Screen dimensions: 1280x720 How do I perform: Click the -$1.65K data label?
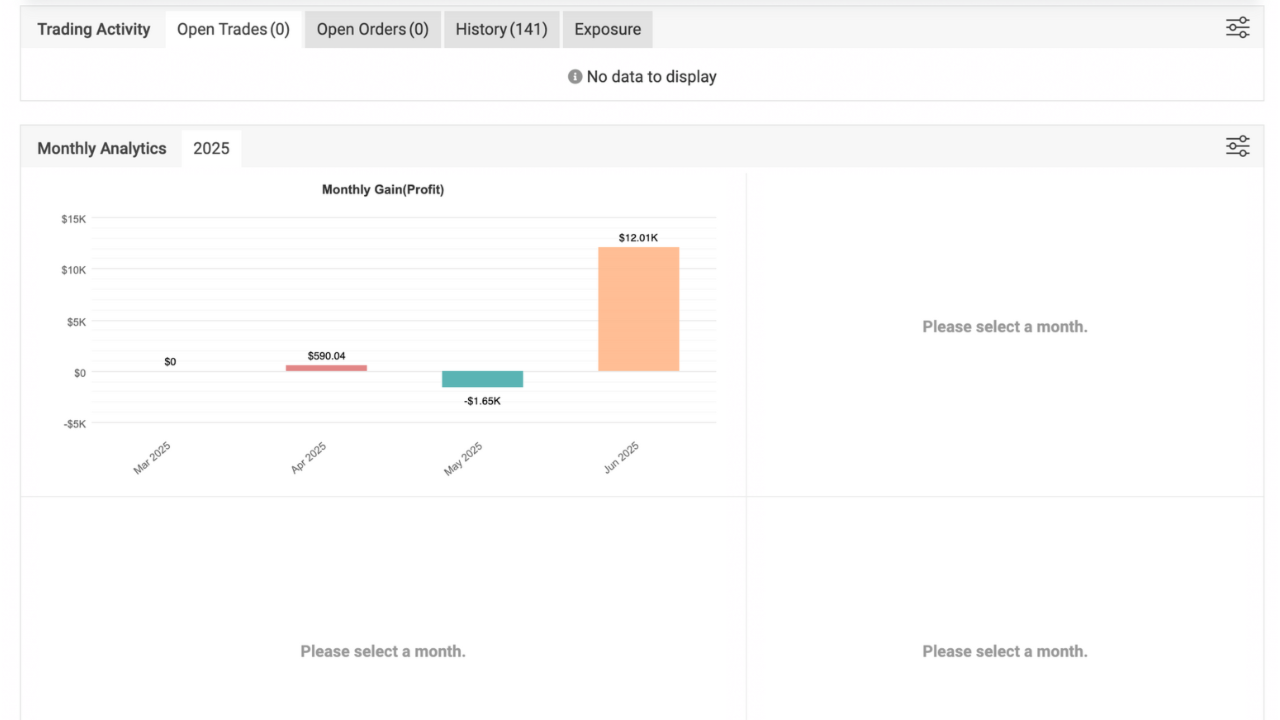482,401
